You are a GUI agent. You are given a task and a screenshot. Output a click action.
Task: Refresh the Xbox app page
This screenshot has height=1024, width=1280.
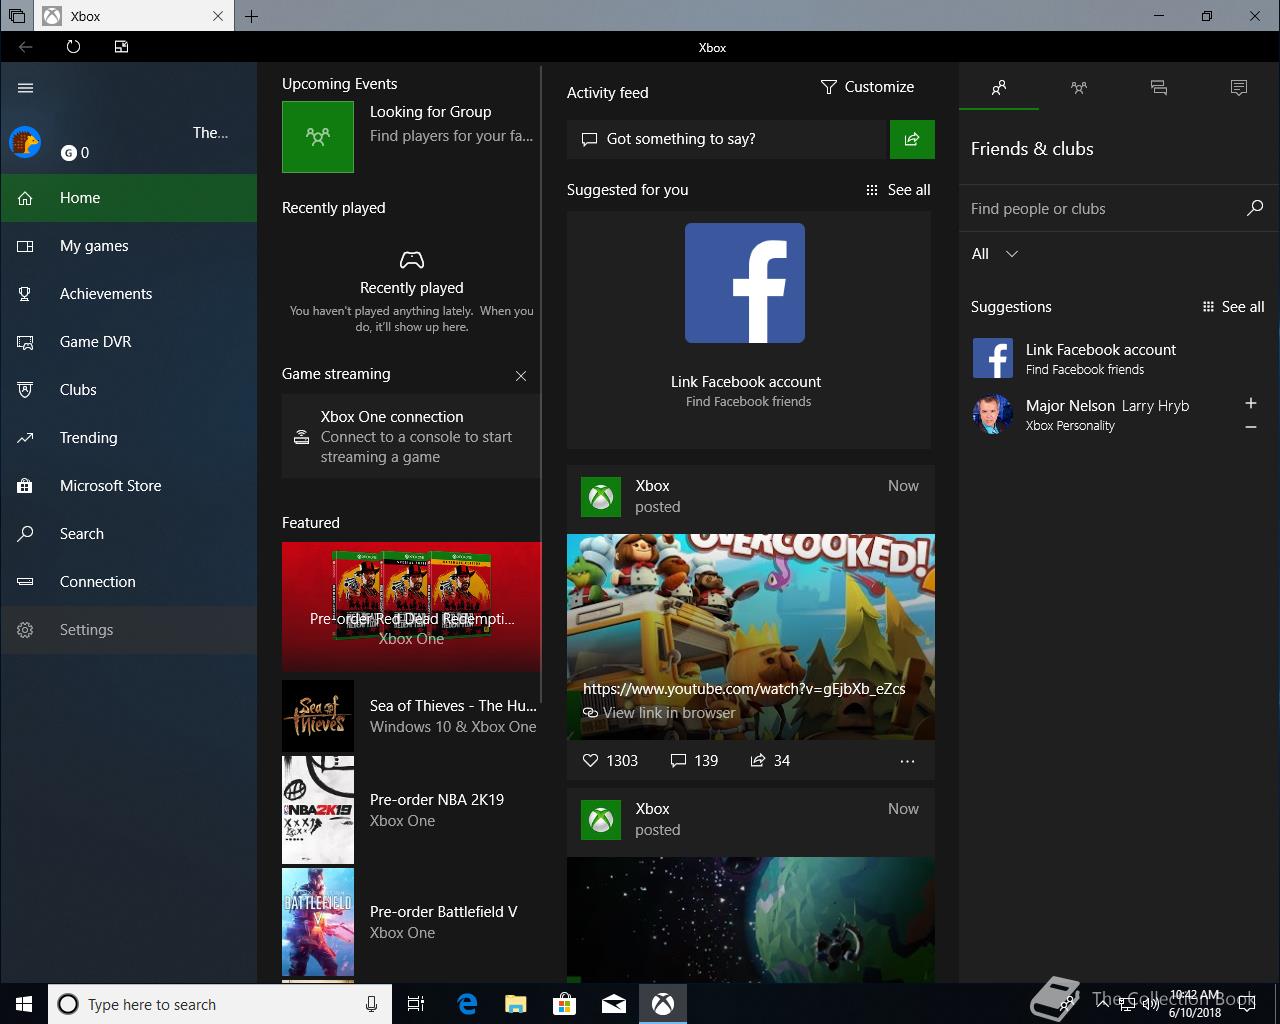[73, 47]
